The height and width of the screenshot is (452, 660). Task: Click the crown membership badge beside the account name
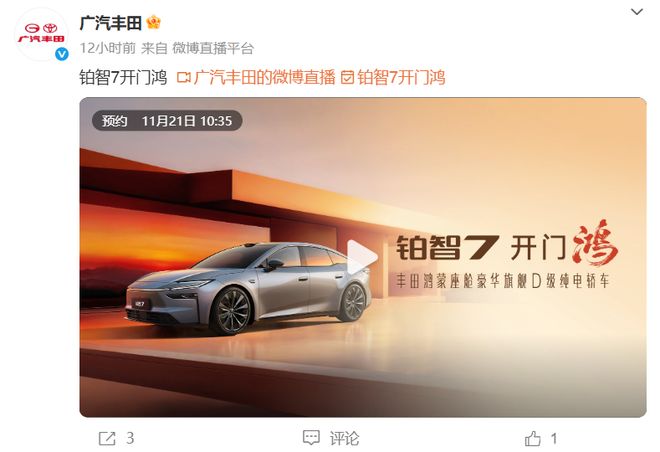point(154,22)
